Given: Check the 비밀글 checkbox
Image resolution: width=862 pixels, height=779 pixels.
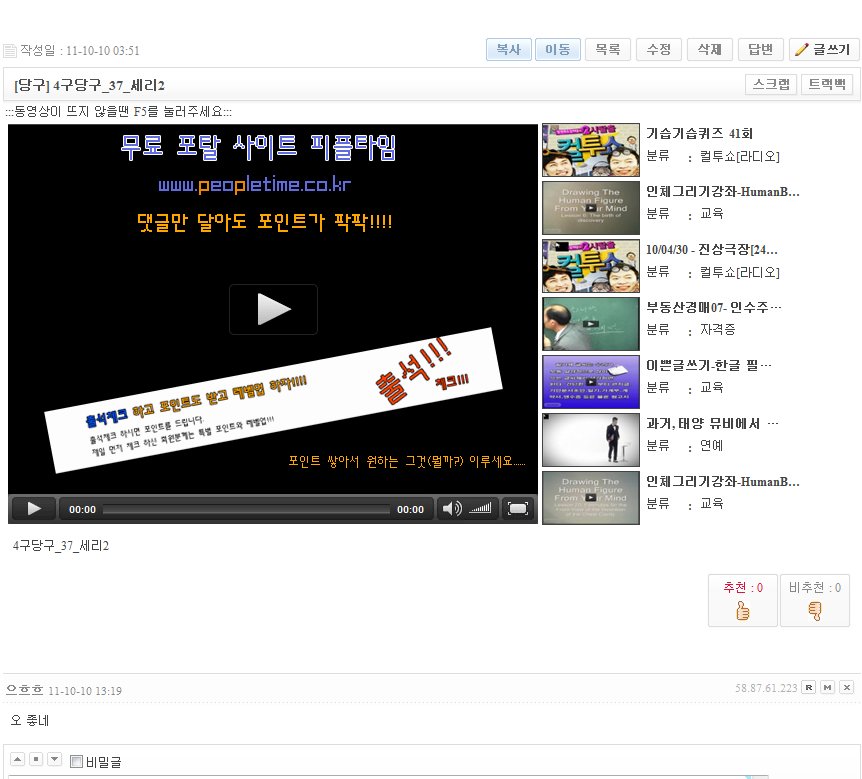Looking at the screenshot, I should click(x=77, y=762).
